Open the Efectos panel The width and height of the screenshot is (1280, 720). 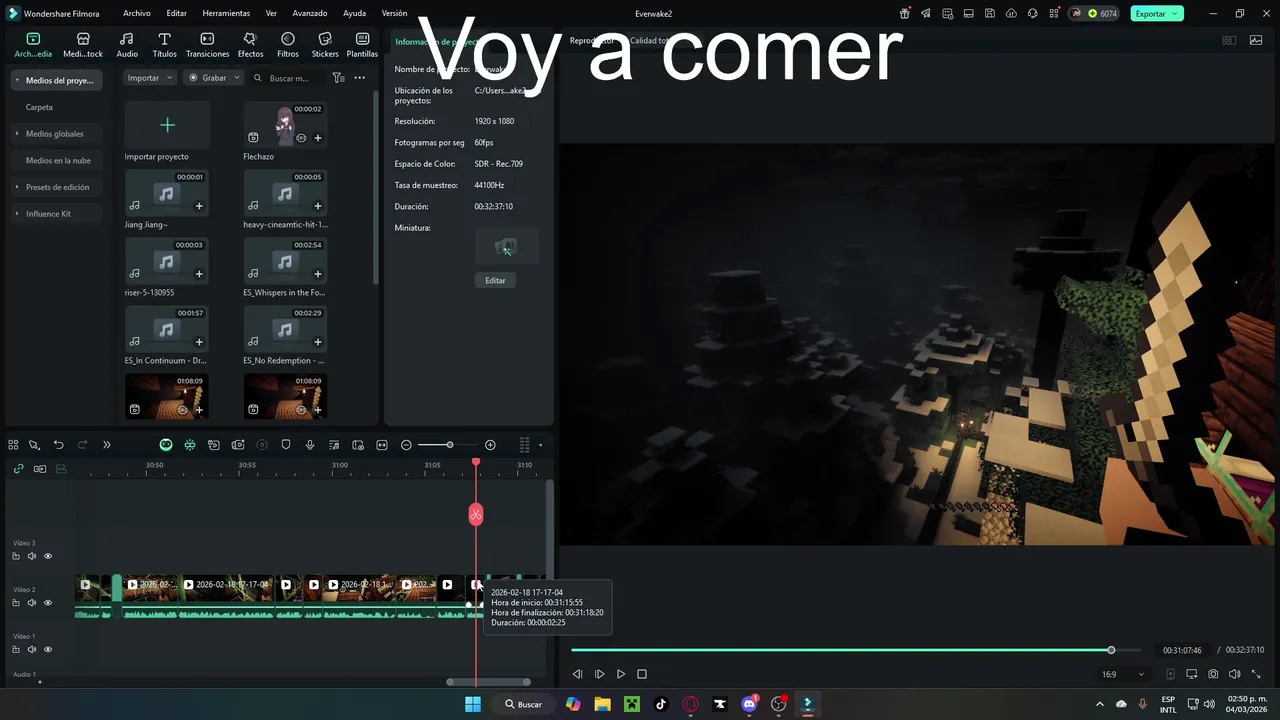pos(250,44)
